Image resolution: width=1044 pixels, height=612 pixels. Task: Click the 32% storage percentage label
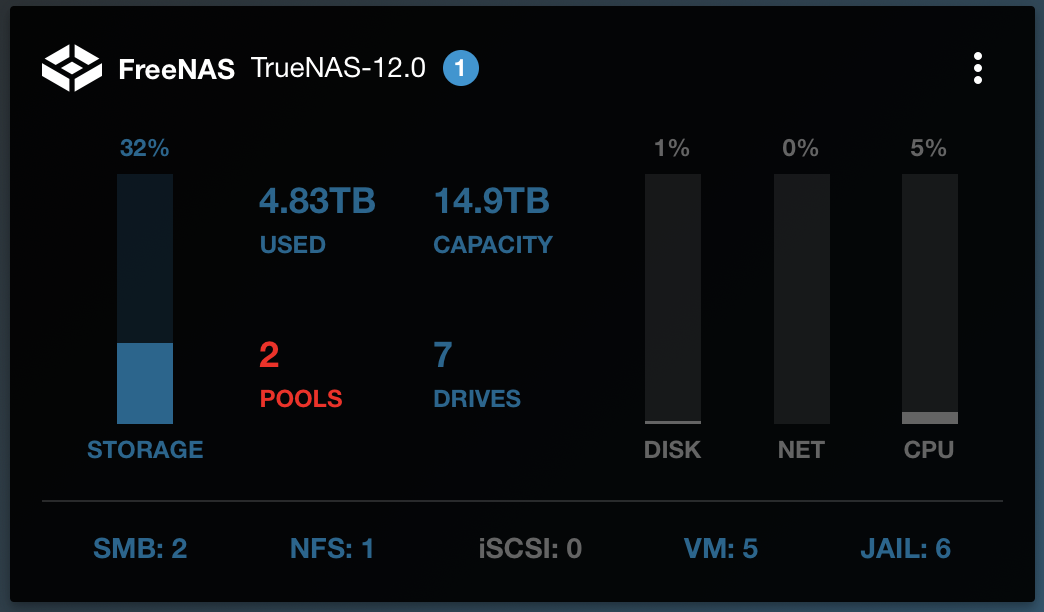pyautogui.click(x=144, y=148)
